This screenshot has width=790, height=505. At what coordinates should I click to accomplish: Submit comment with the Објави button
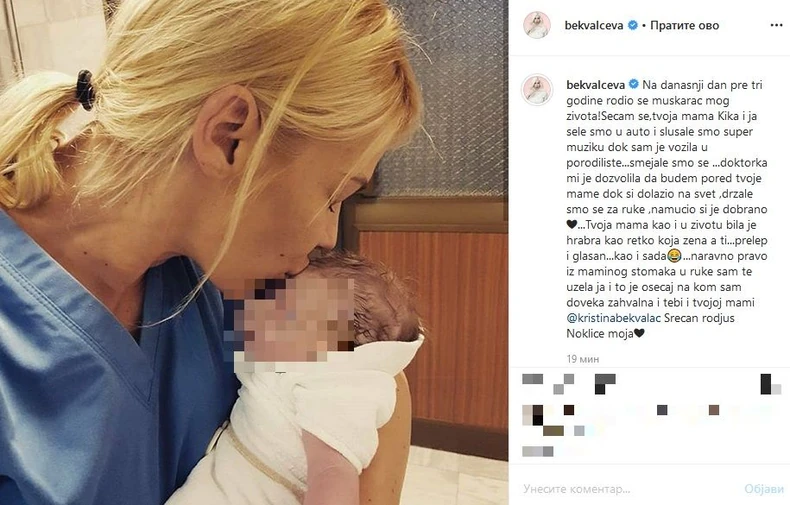pos(764,488)
